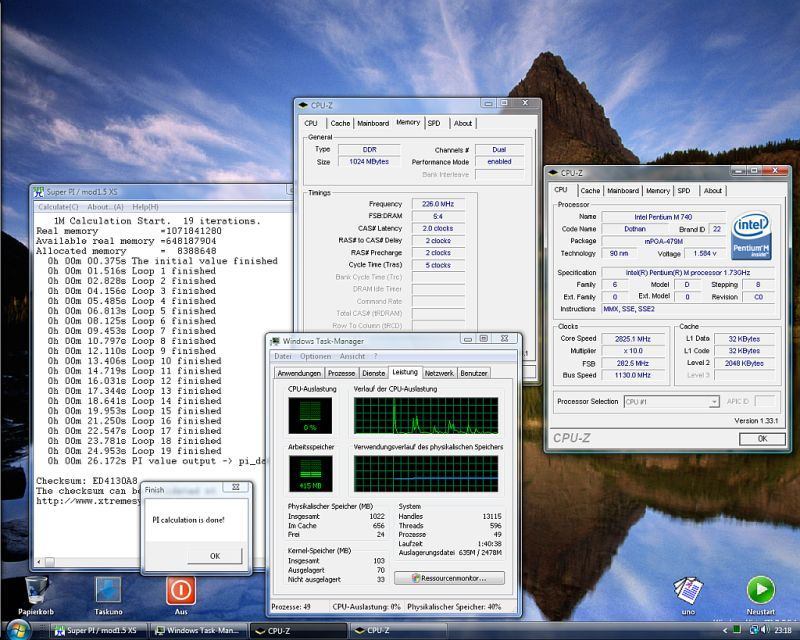Screen dimensions: 800x640
Task: Open Memory tab in CPU-Z processor window
Action: point(658,190)
